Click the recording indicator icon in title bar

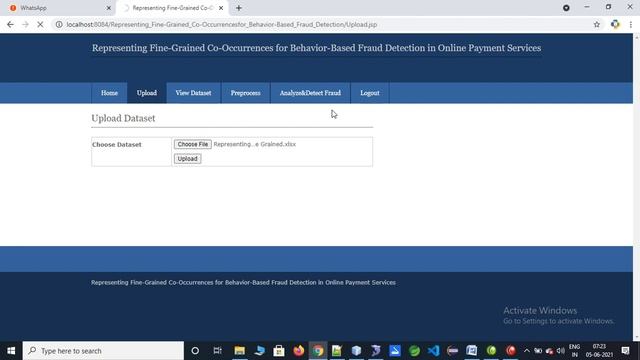click(566, 8)
